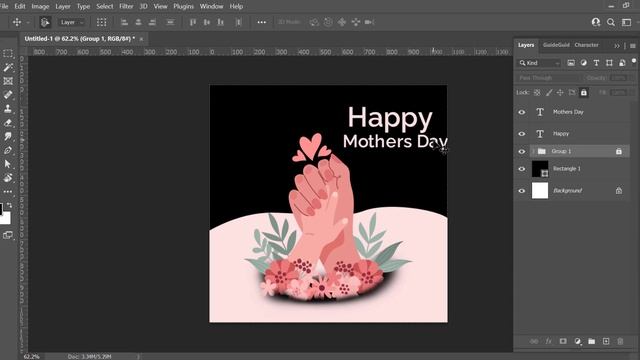Hide the Happy text layer
The width and height of the screenshot is (640, 360).
tap(522, 133)
